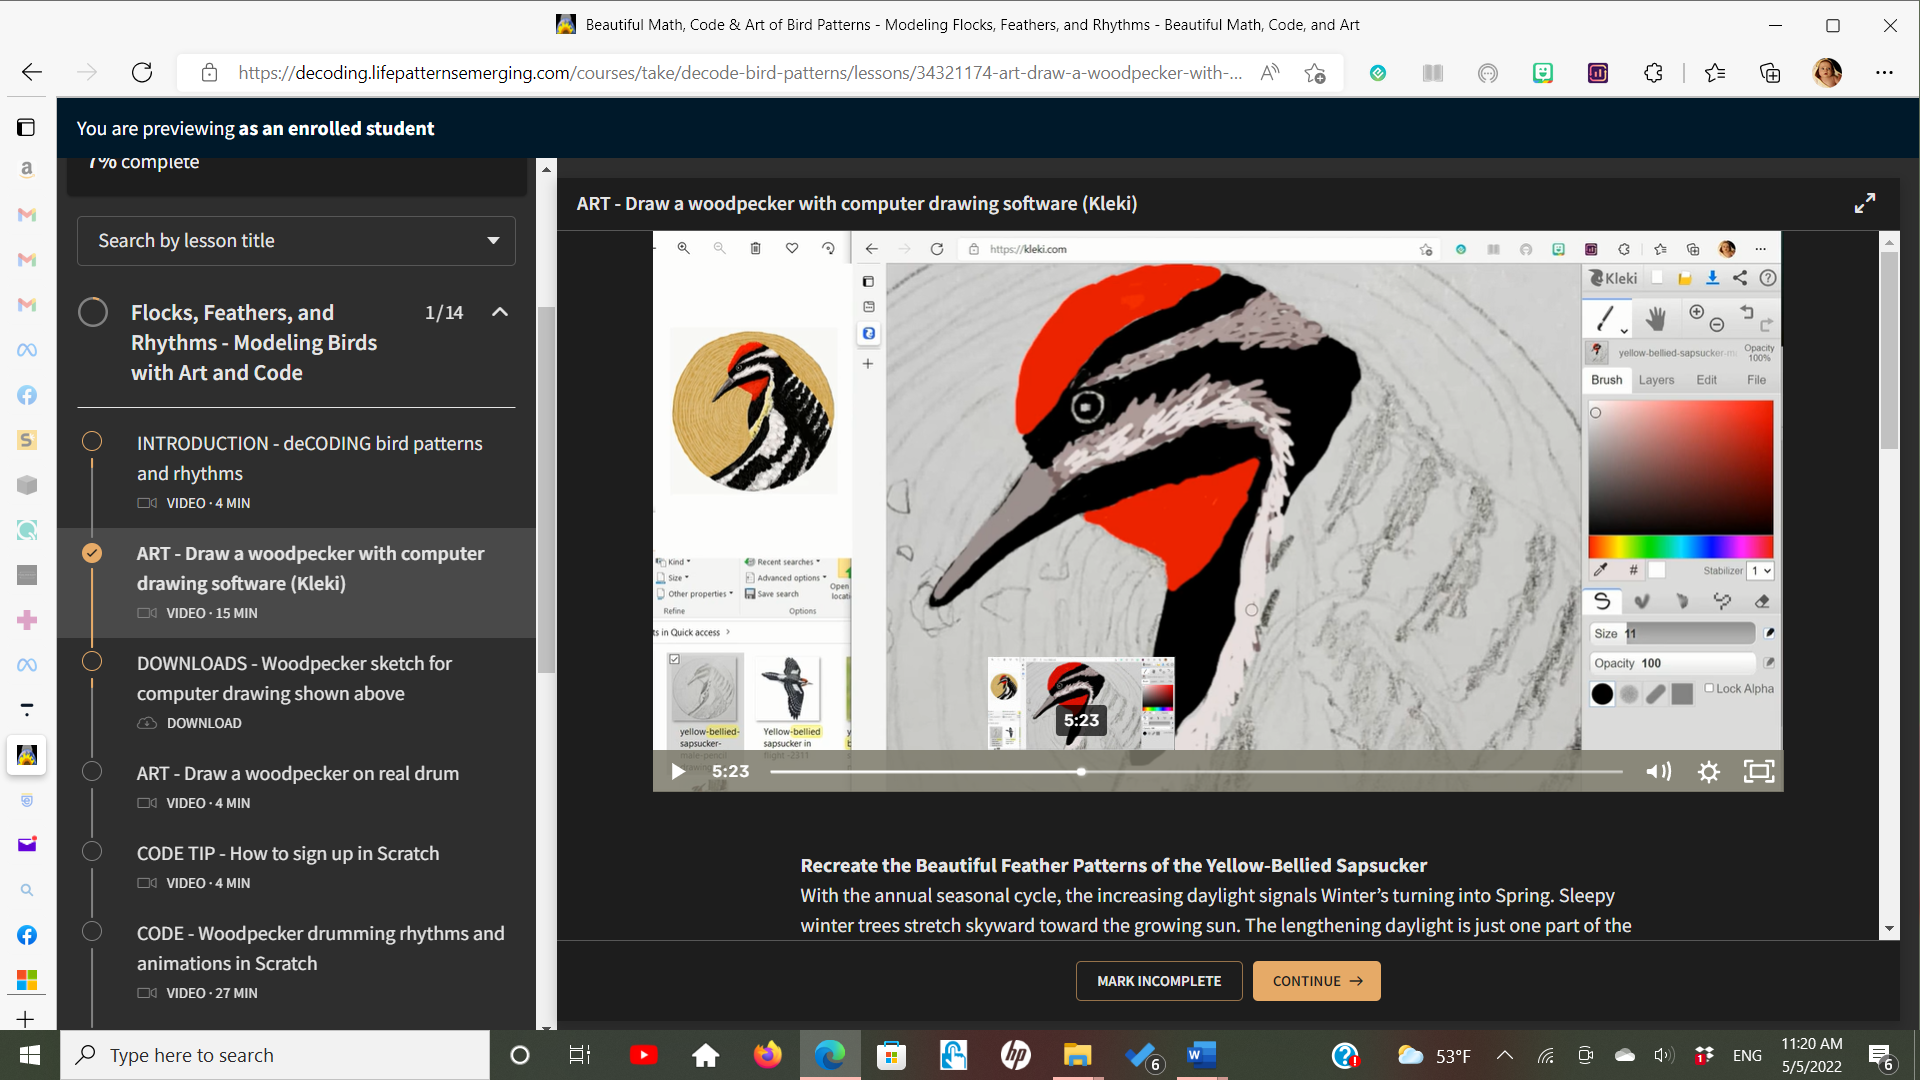Open vertical tabs panel

tap(27, 127)
